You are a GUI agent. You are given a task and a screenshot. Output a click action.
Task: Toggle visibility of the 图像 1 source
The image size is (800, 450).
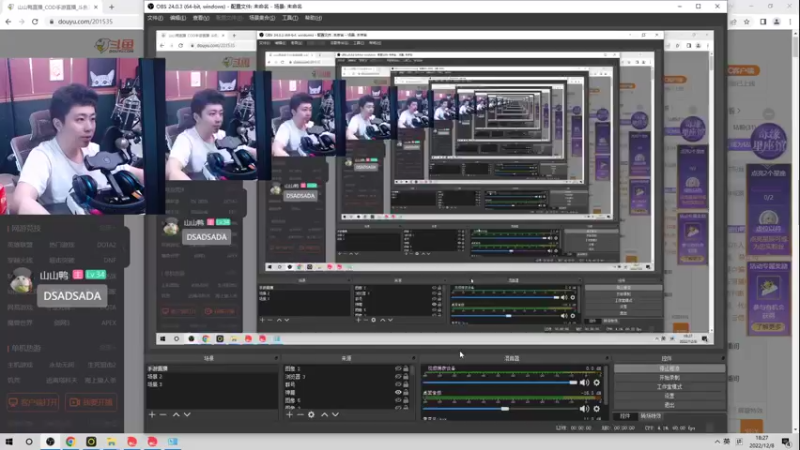click(x=398, y=368)
